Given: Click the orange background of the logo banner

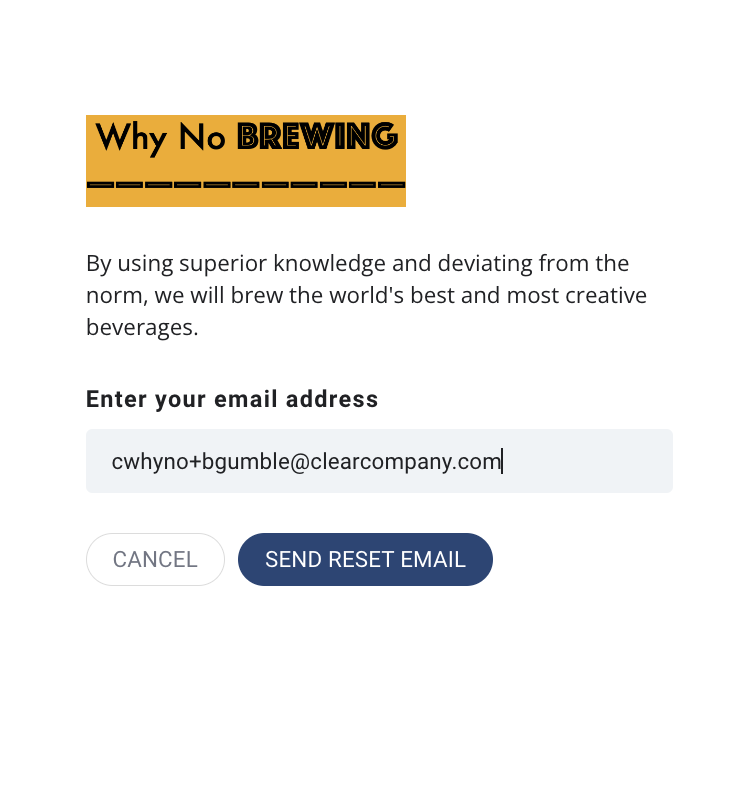Looking at the screenshot, I should (x=246, y=198).
